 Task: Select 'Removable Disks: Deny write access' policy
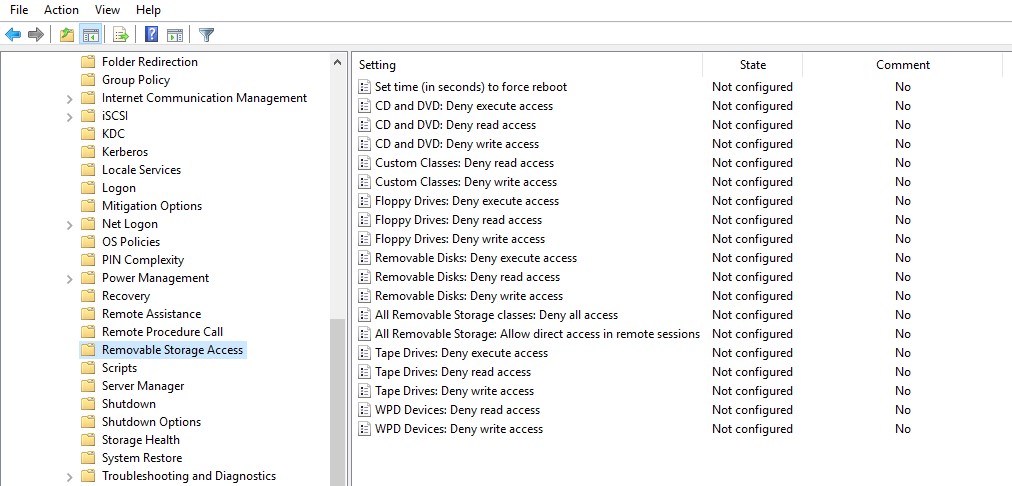tap(468, 296)
